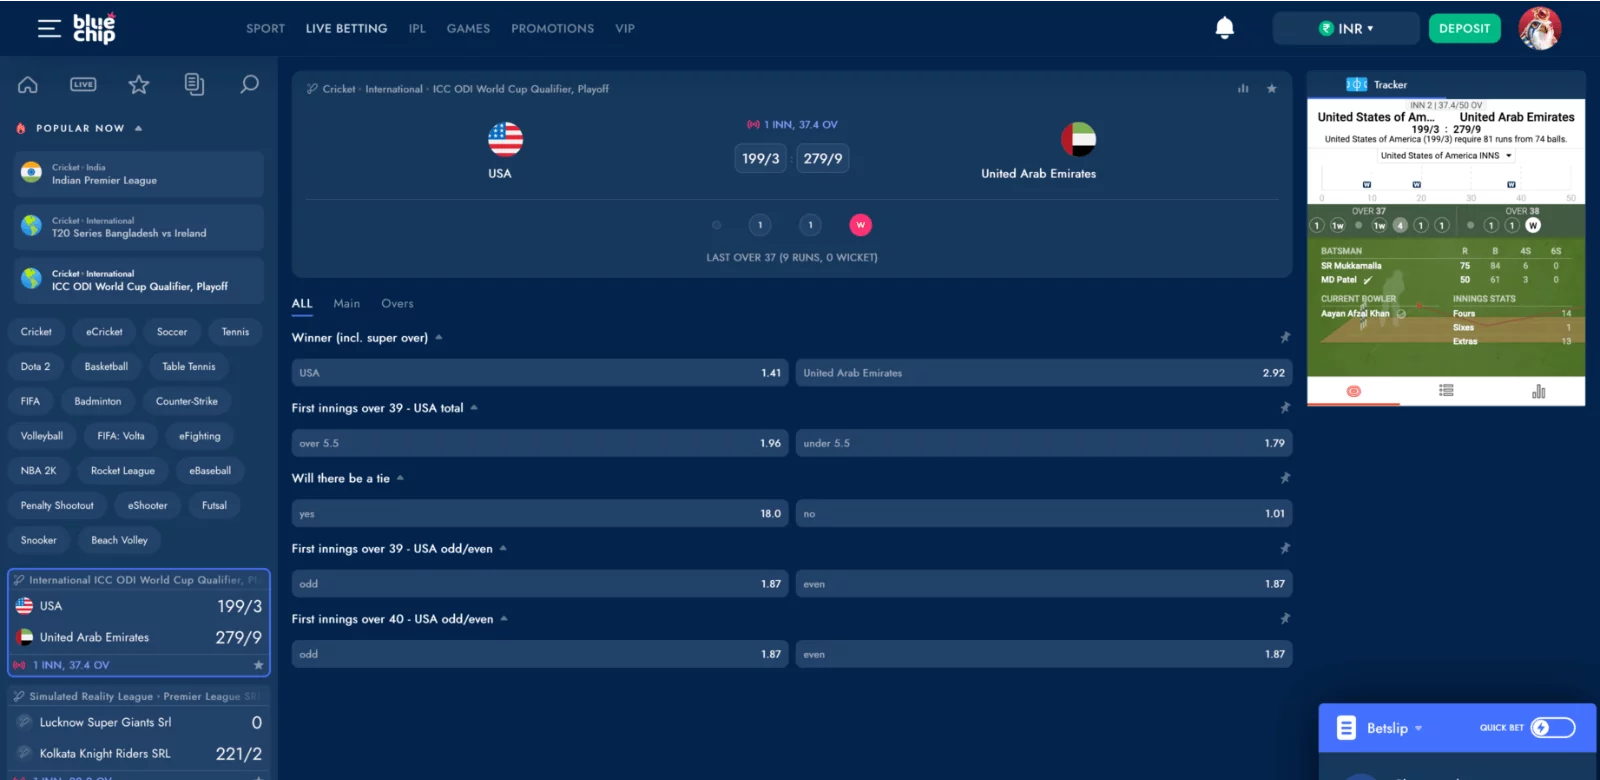Expand the Betslip panel arrow
The width and height of the screenshot is (1600, 780).
[x=1418, y=729]
